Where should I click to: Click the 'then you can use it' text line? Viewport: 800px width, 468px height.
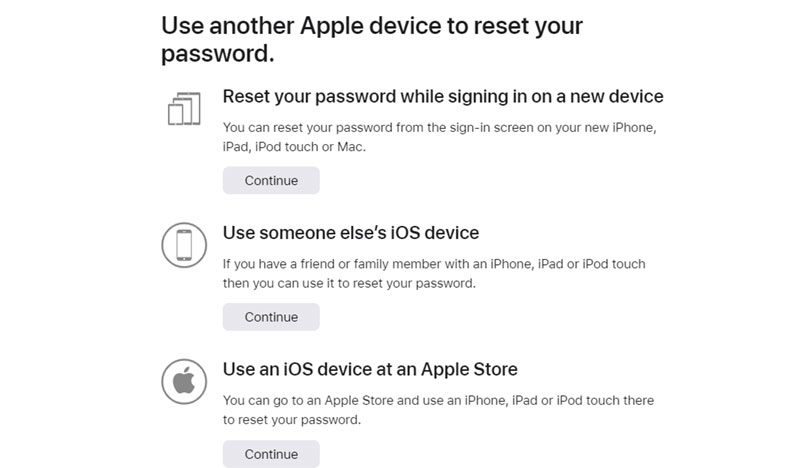349,283
